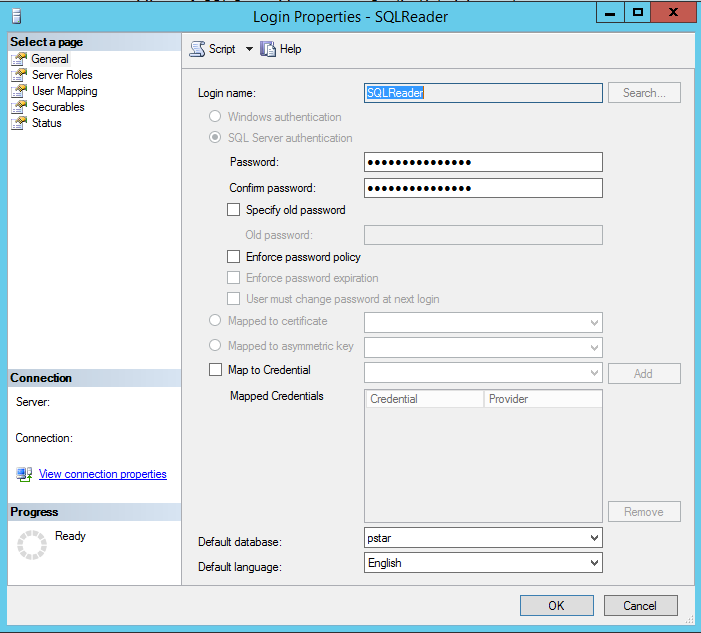Click the Login name field

pos(483,93)
